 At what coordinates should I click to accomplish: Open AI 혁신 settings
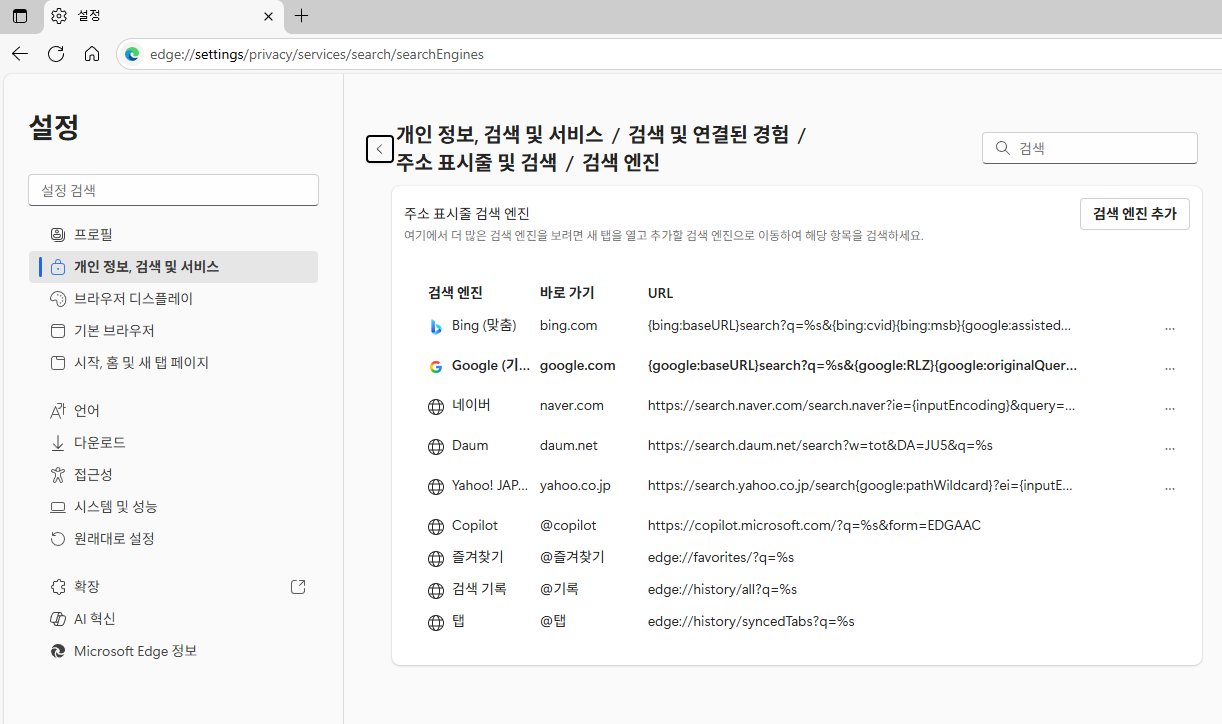[x=174, y=618]
